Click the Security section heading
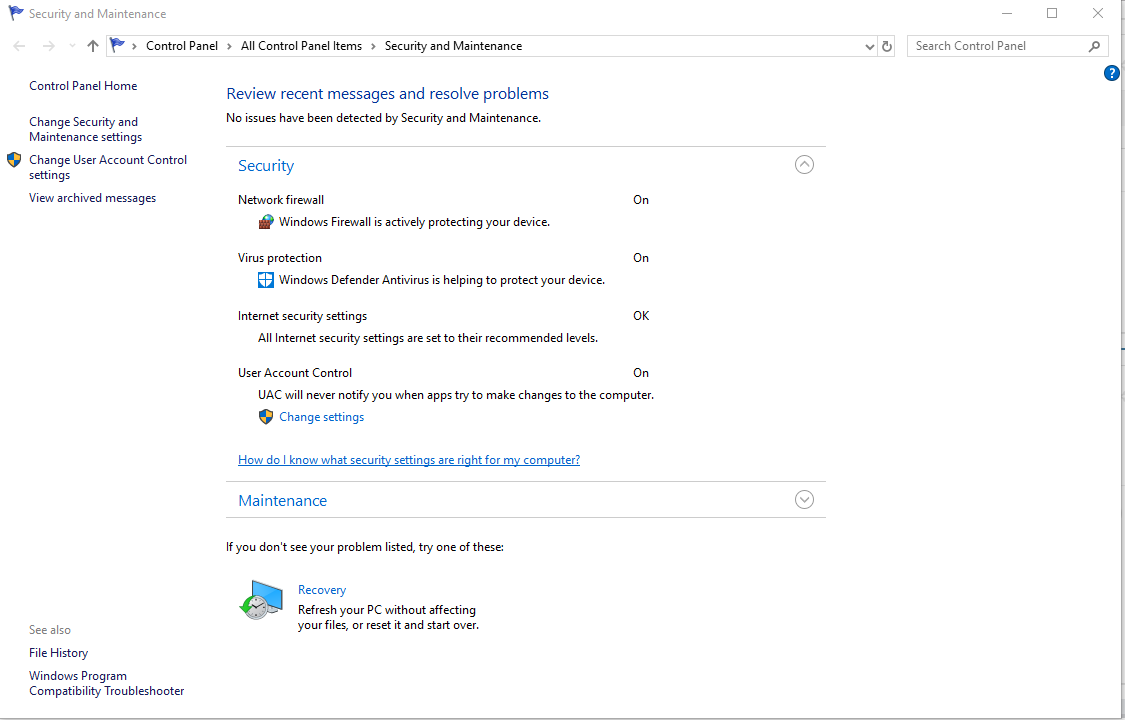 pyautogui.click(x=266, y=166)
